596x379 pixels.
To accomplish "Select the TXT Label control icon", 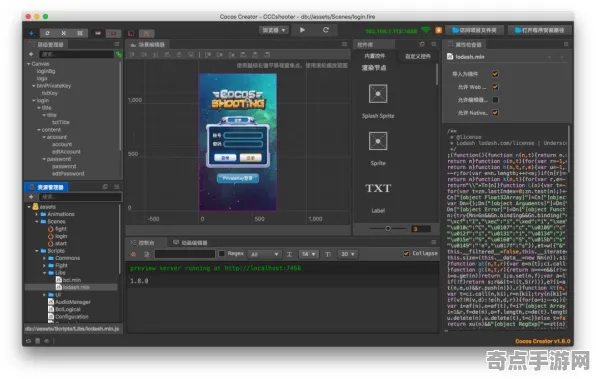I will 378,189.
